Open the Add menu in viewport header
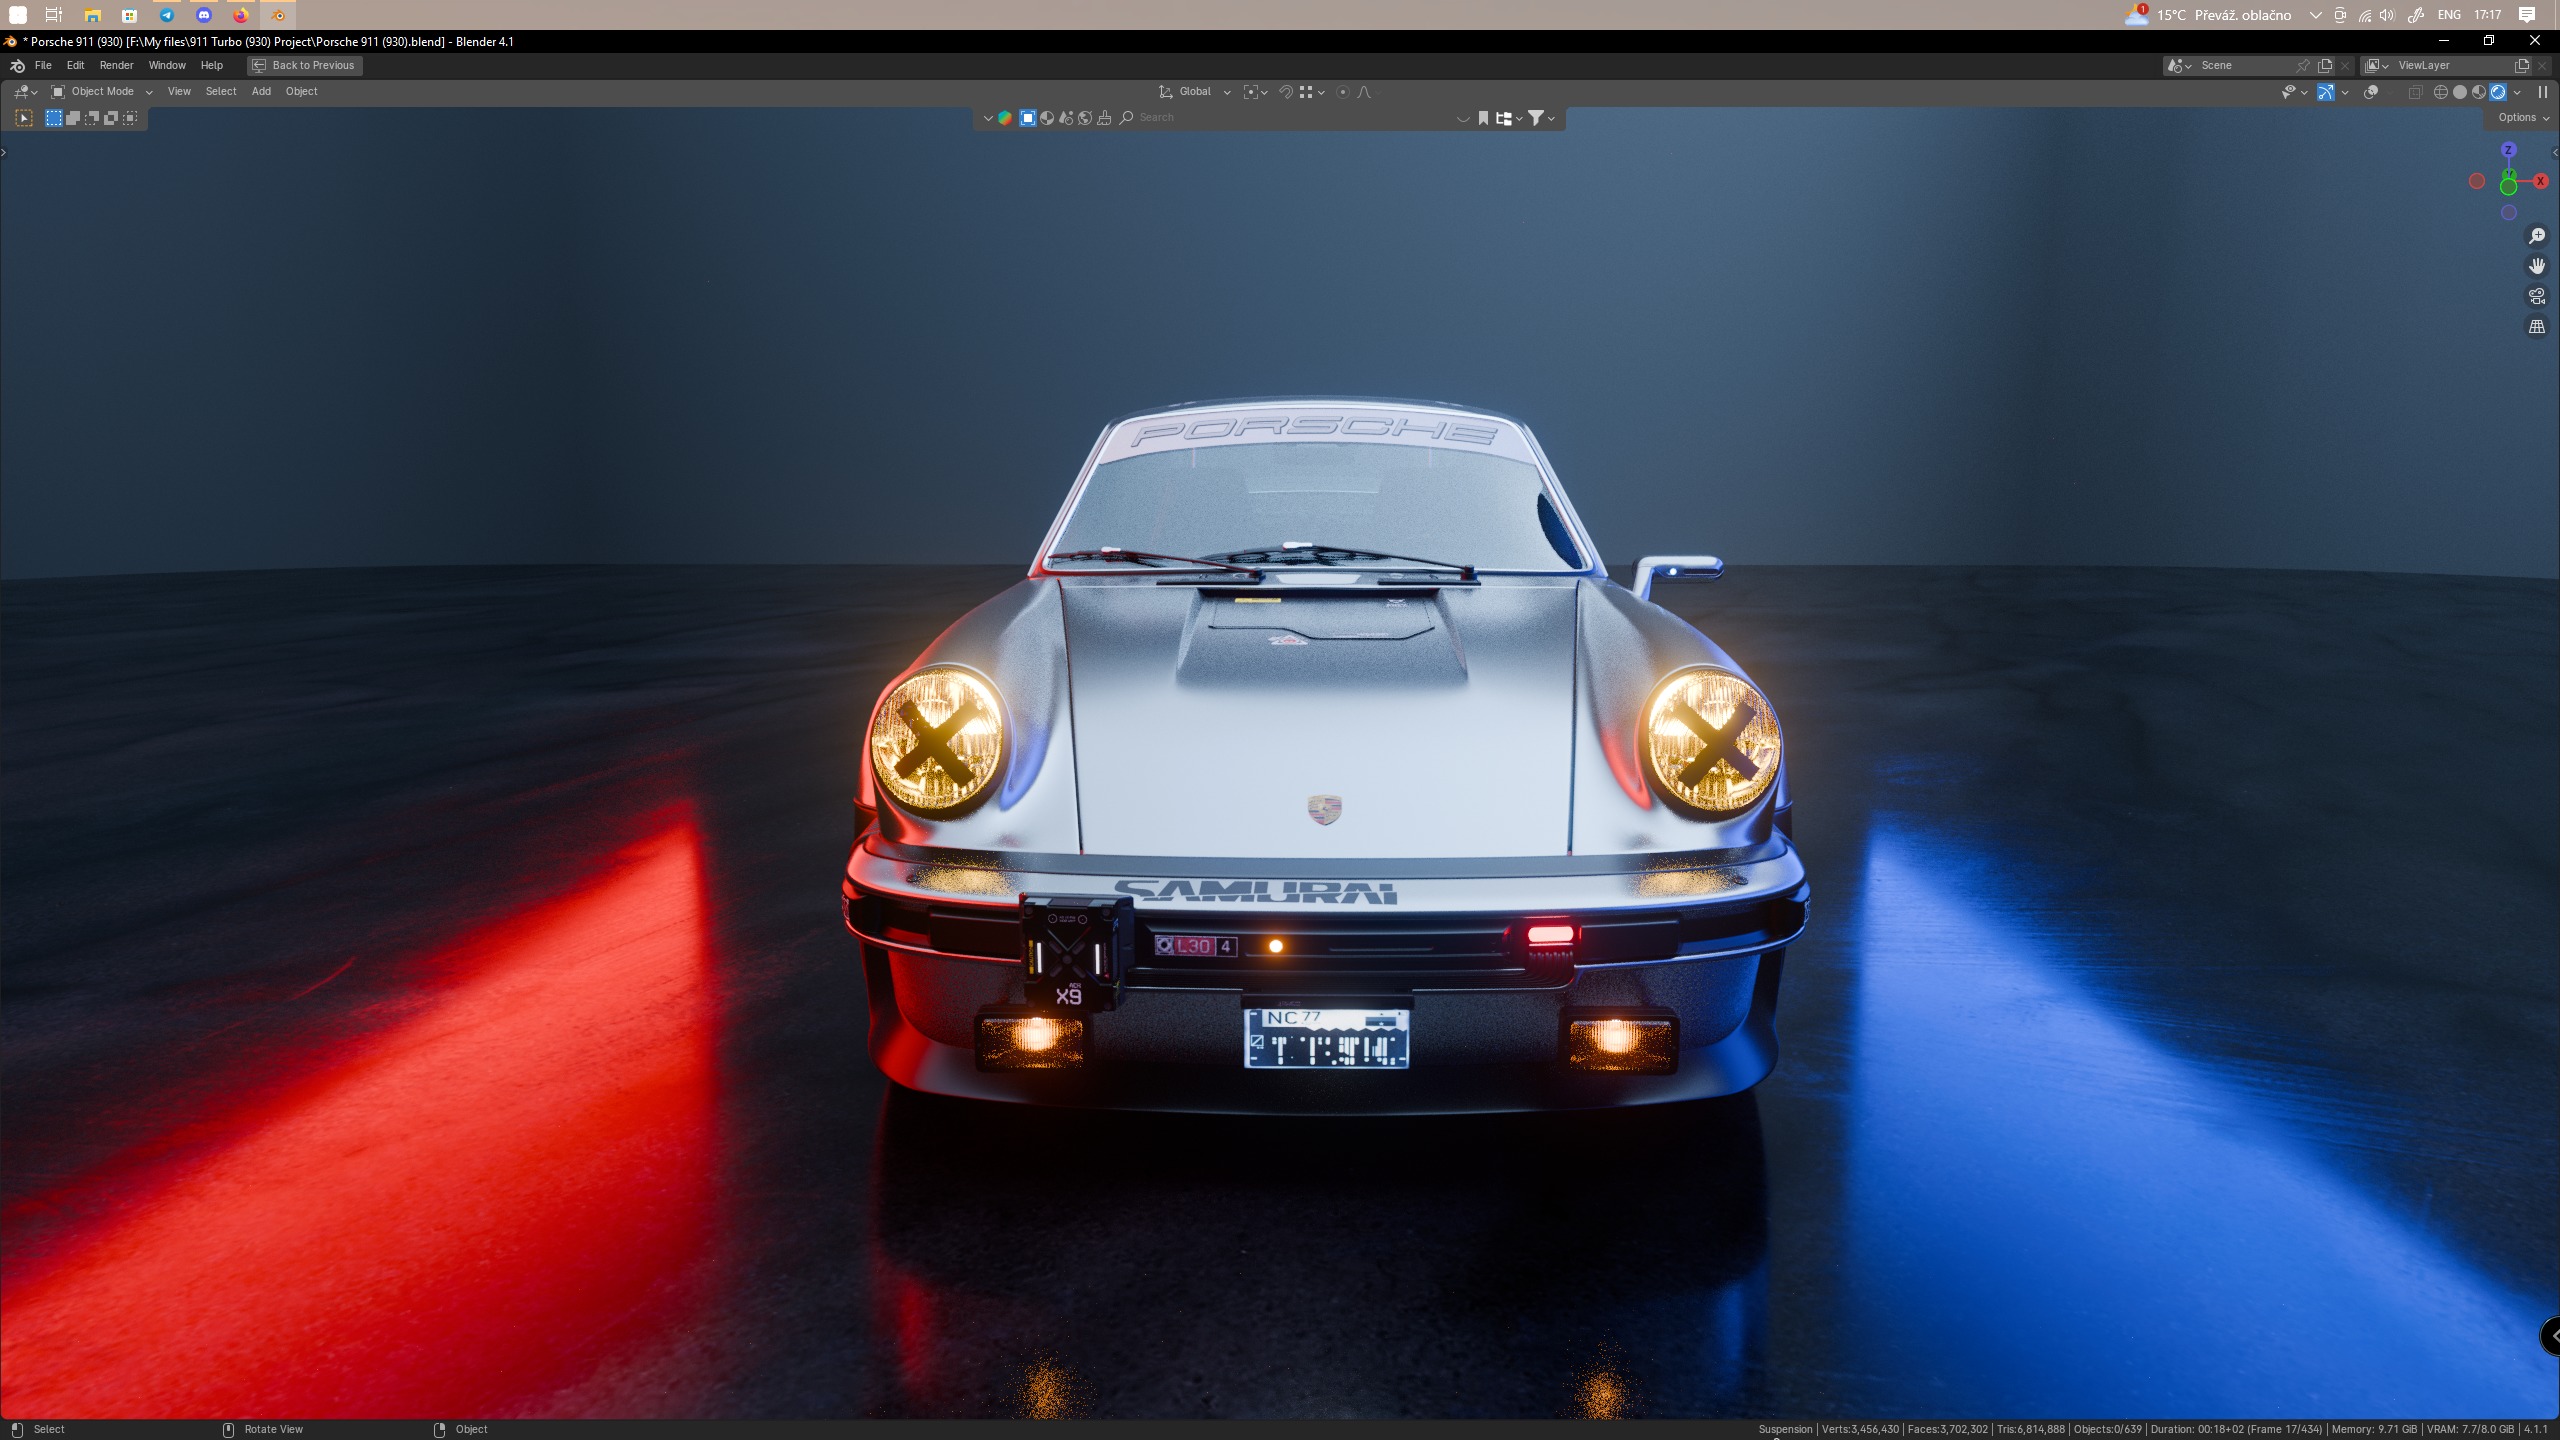This screenshot has height=1440, width=2560. [x=261, y=92]
